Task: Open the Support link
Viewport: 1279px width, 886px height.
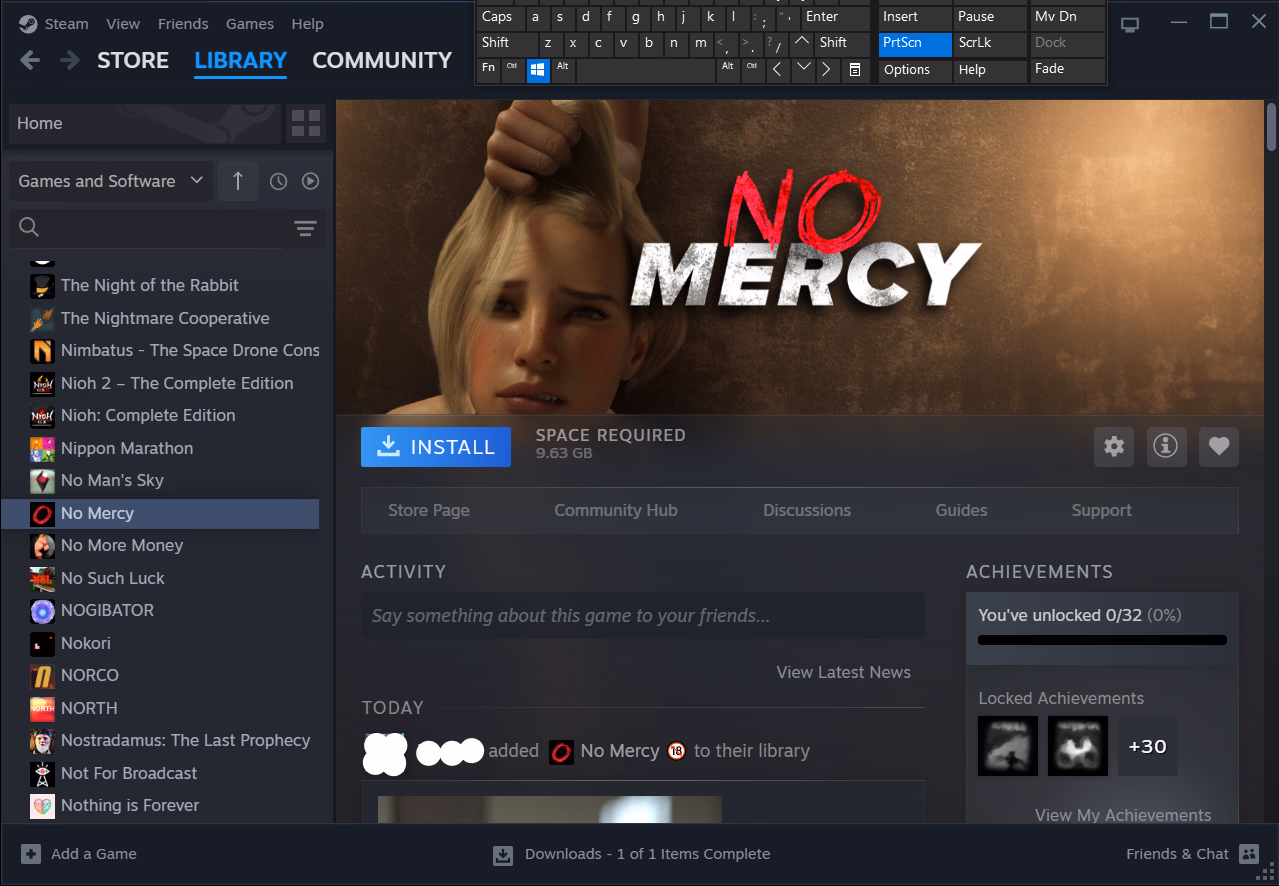Action: click(x=1102, y=510)
